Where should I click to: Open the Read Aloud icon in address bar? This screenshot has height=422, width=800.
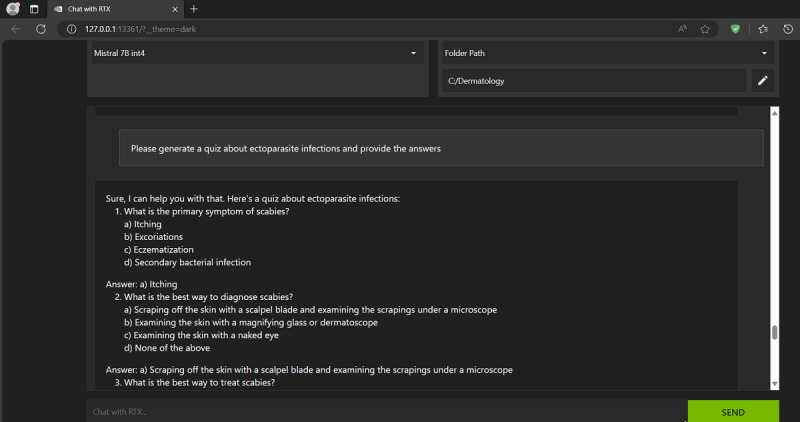pos(682,29)
